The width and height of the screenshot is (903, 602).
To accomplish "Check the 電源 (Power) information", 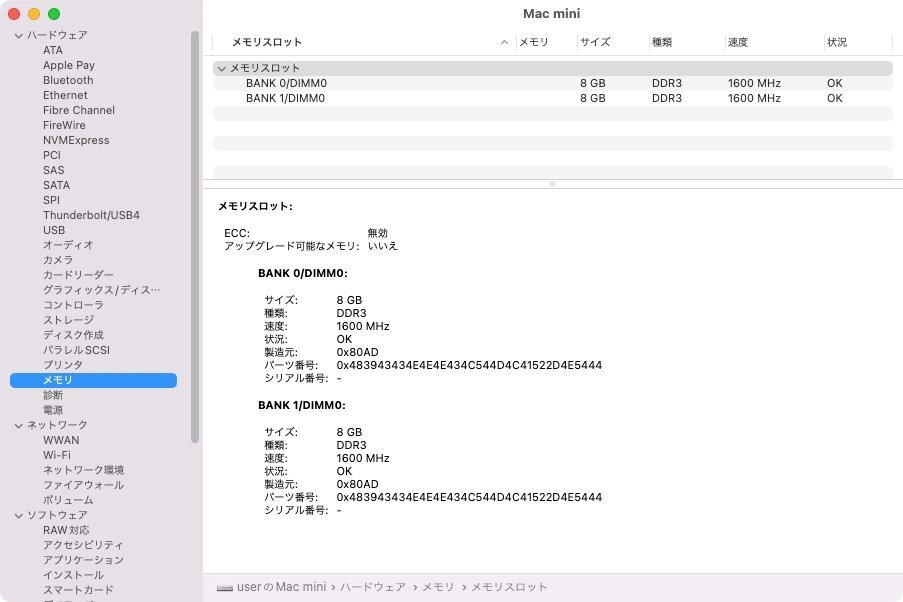I will click(x=54, y=410).
